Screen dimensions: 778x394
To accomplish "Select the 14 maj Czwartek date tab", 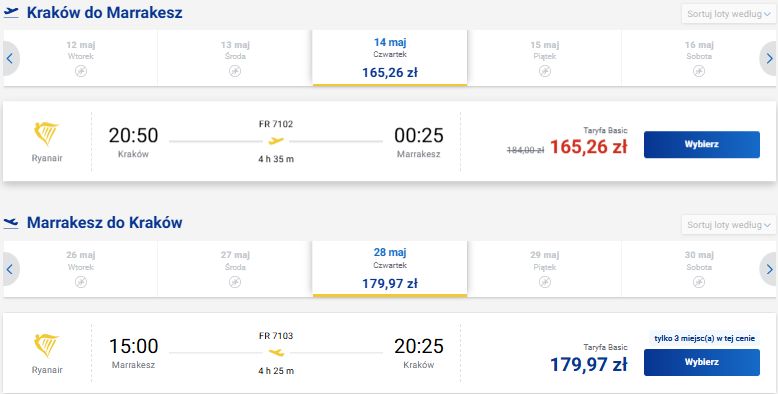I will point(390,58).
